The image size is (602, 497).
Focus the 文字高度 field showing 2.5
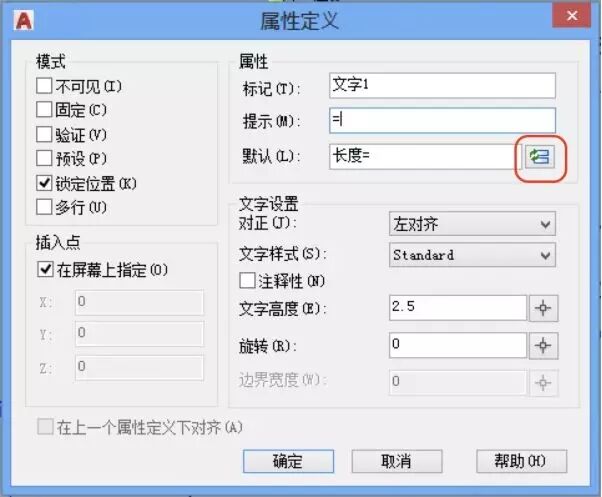457,308
